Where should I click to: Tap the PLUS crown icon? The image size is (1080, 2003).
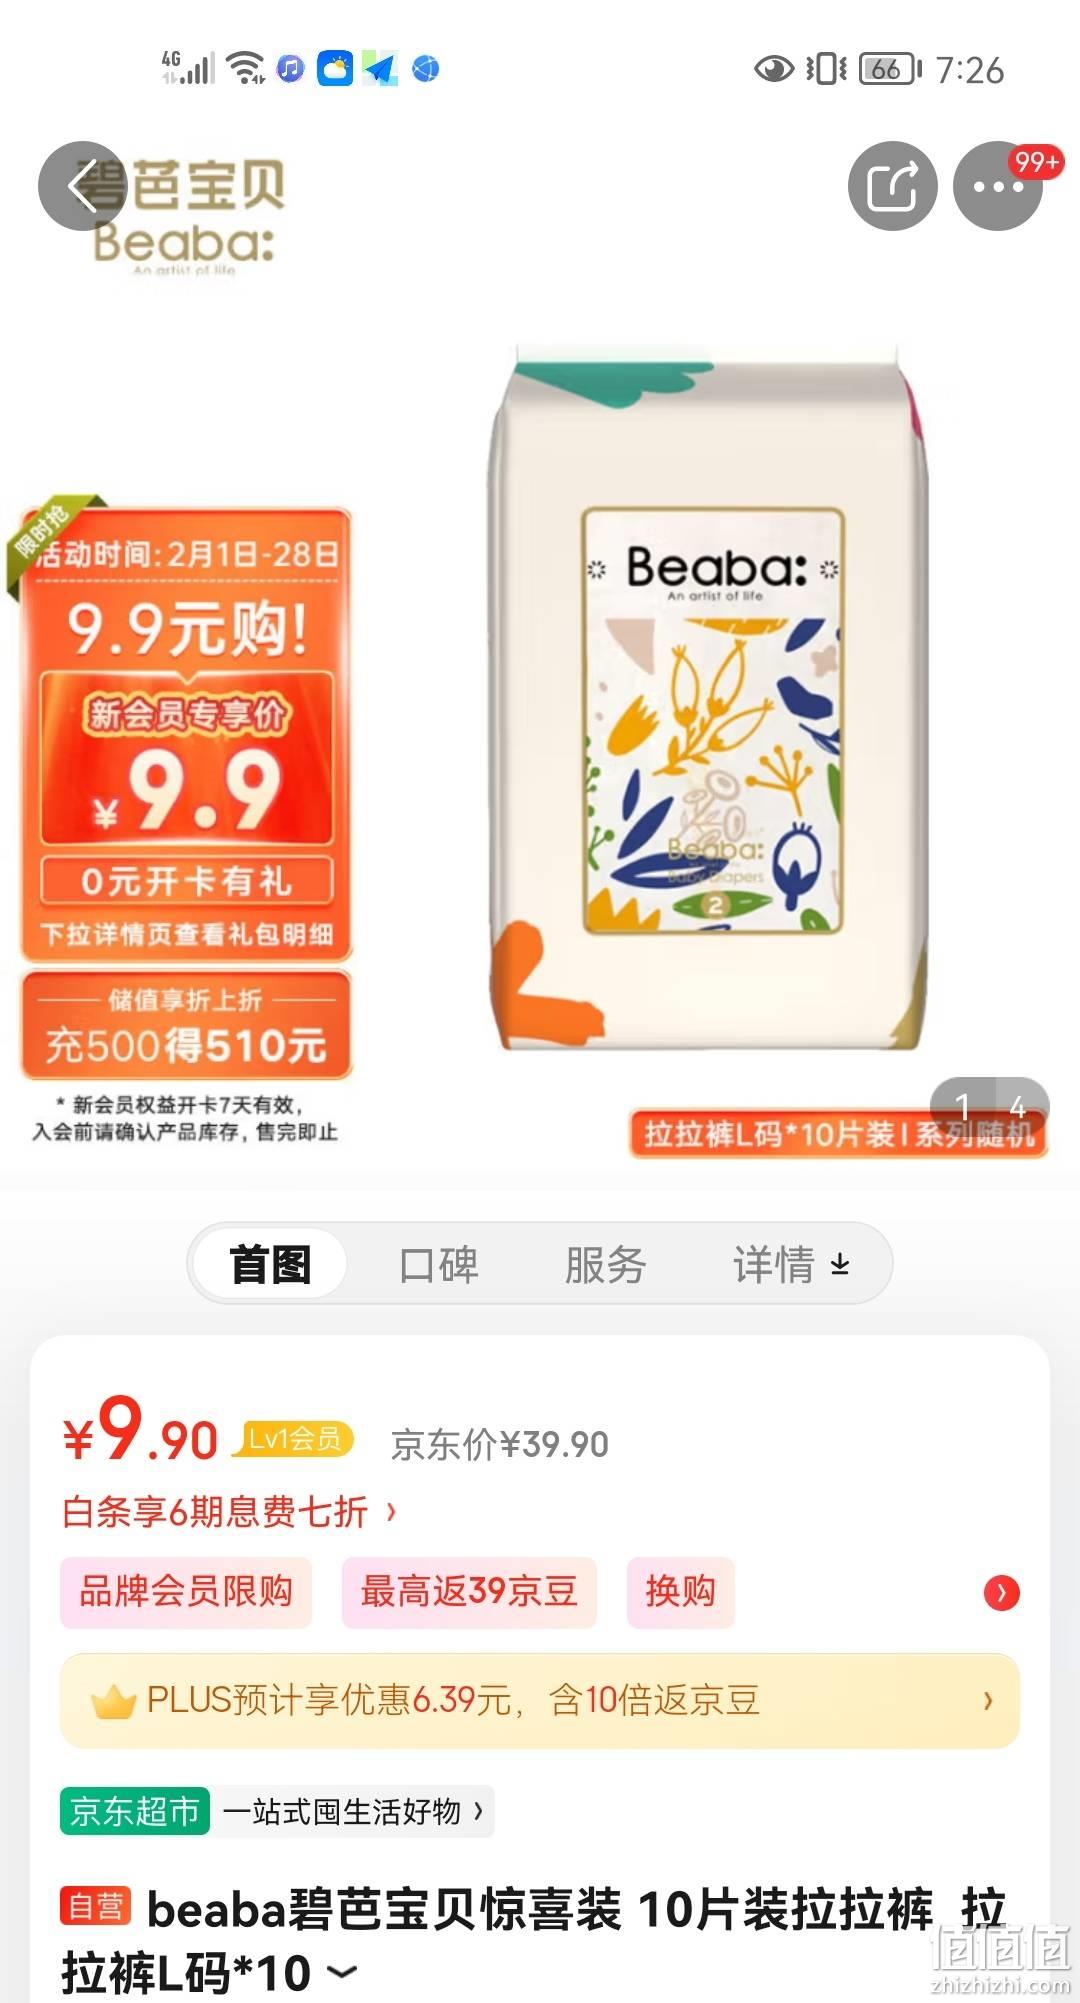tap(113, 1700)
